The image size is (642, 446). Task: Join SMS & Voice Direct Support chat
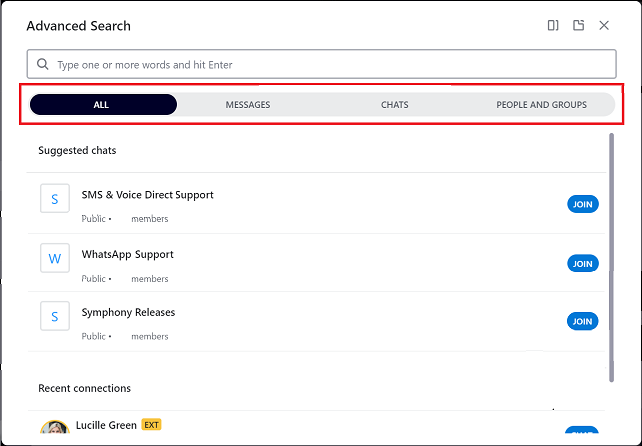583,204
